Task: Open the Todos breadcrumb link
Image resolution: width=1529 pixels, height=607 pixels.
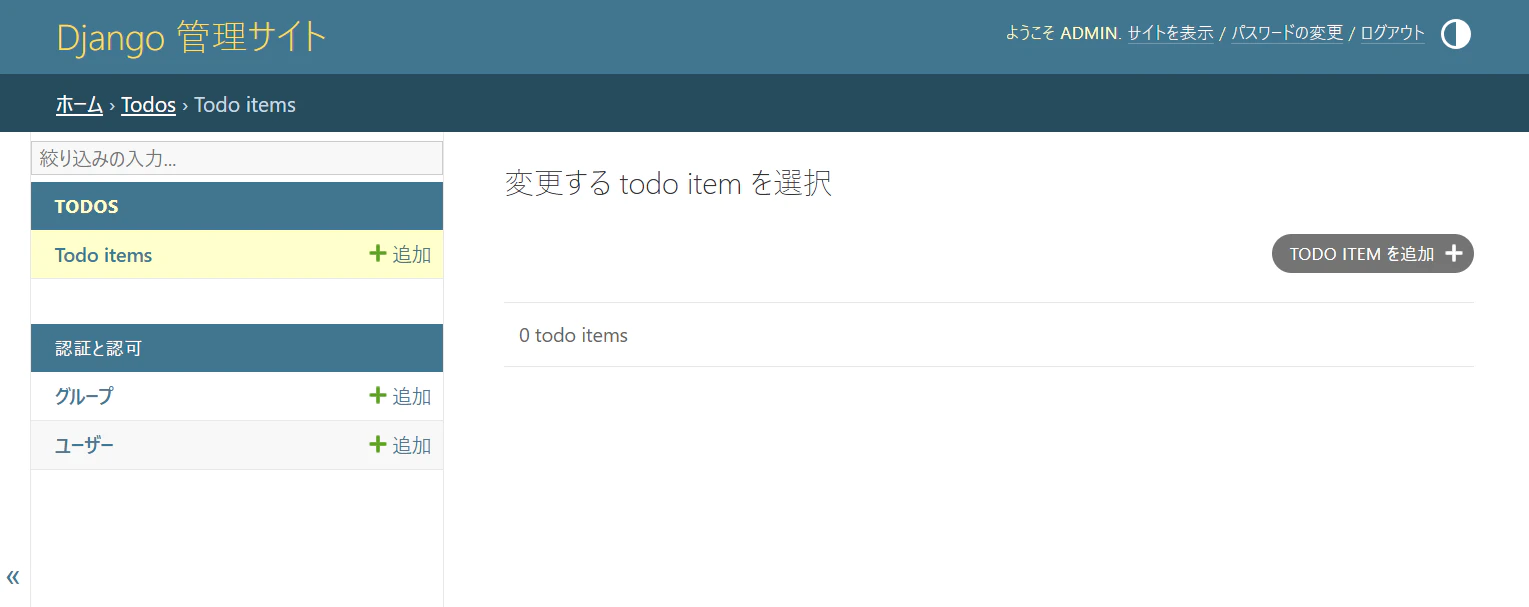Action: (148, 104)
